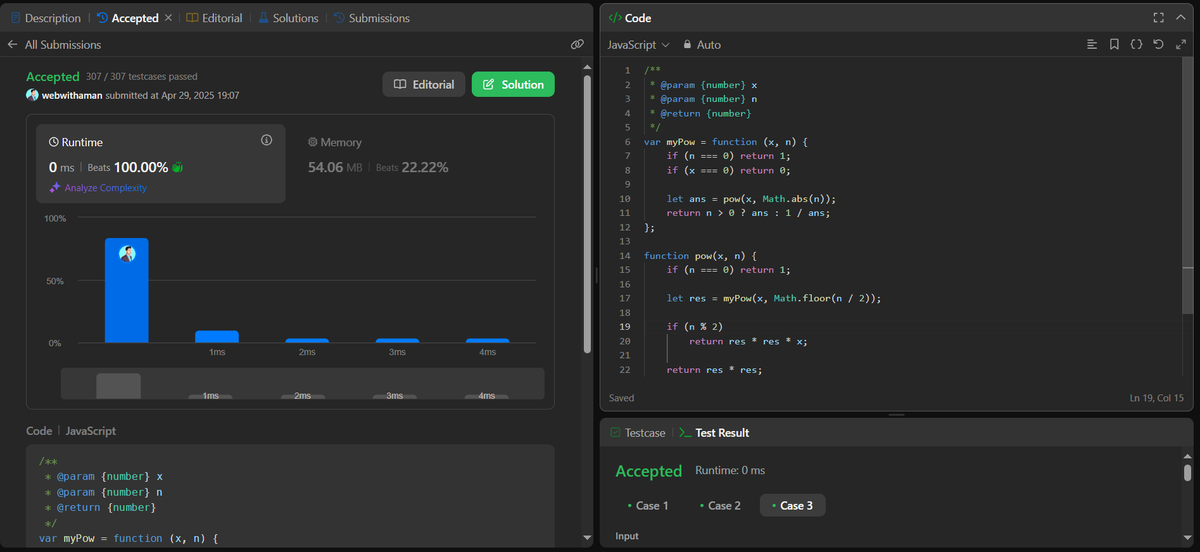
Task: Open the Test Result tab
Action: pos(714,433)
